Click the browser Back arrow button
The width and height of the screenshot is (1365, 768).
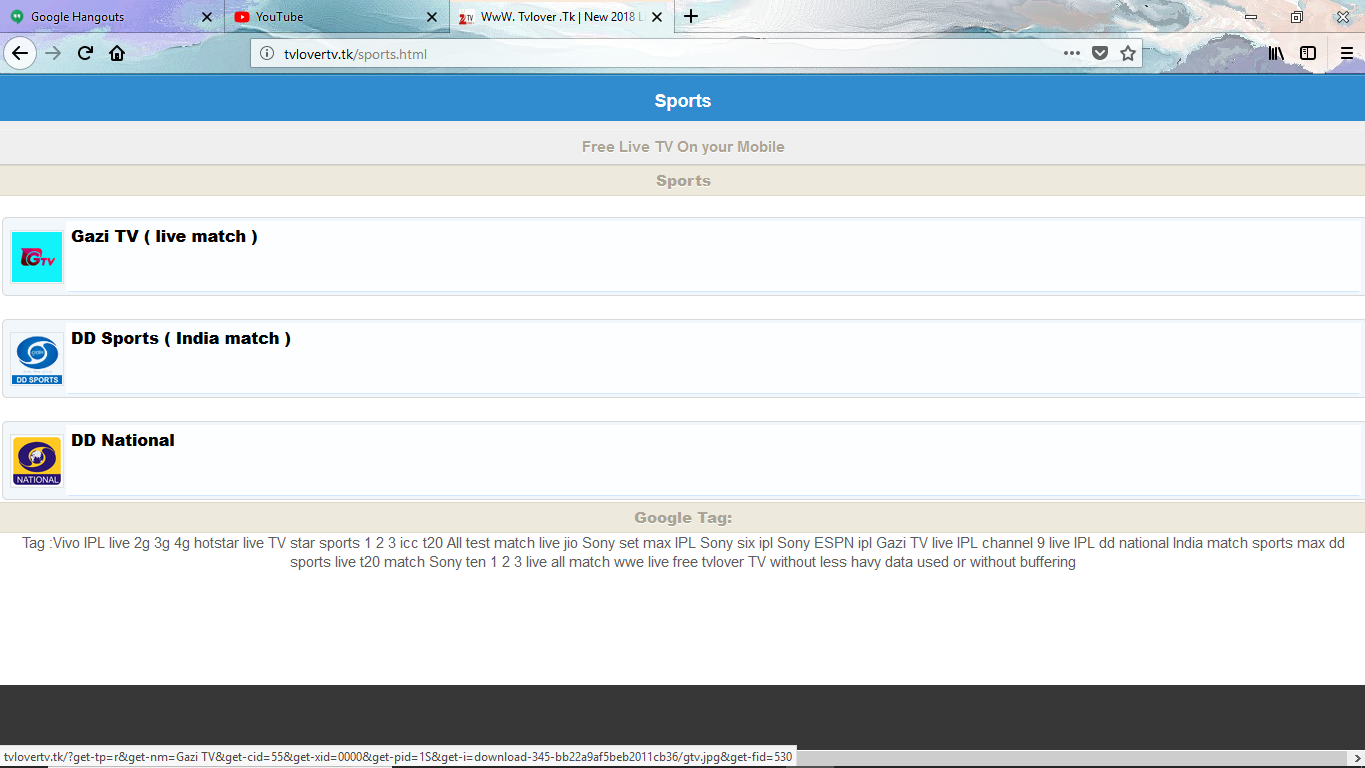click(x=20, y=54)
